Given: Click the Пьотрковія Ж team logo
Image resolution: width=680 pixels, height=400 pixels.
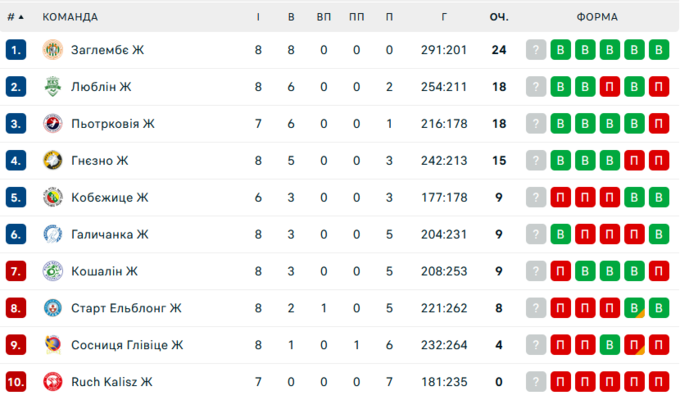Looking at the screenshot, I should pos(53,123).
